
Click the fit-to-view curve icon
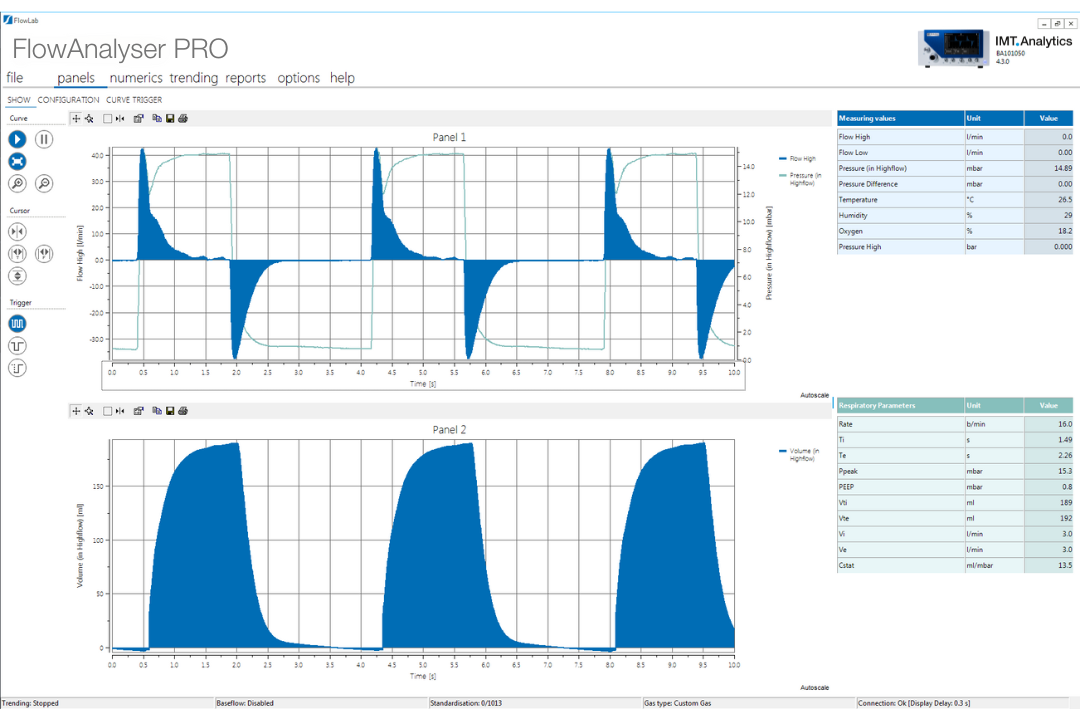coord(17,162)
